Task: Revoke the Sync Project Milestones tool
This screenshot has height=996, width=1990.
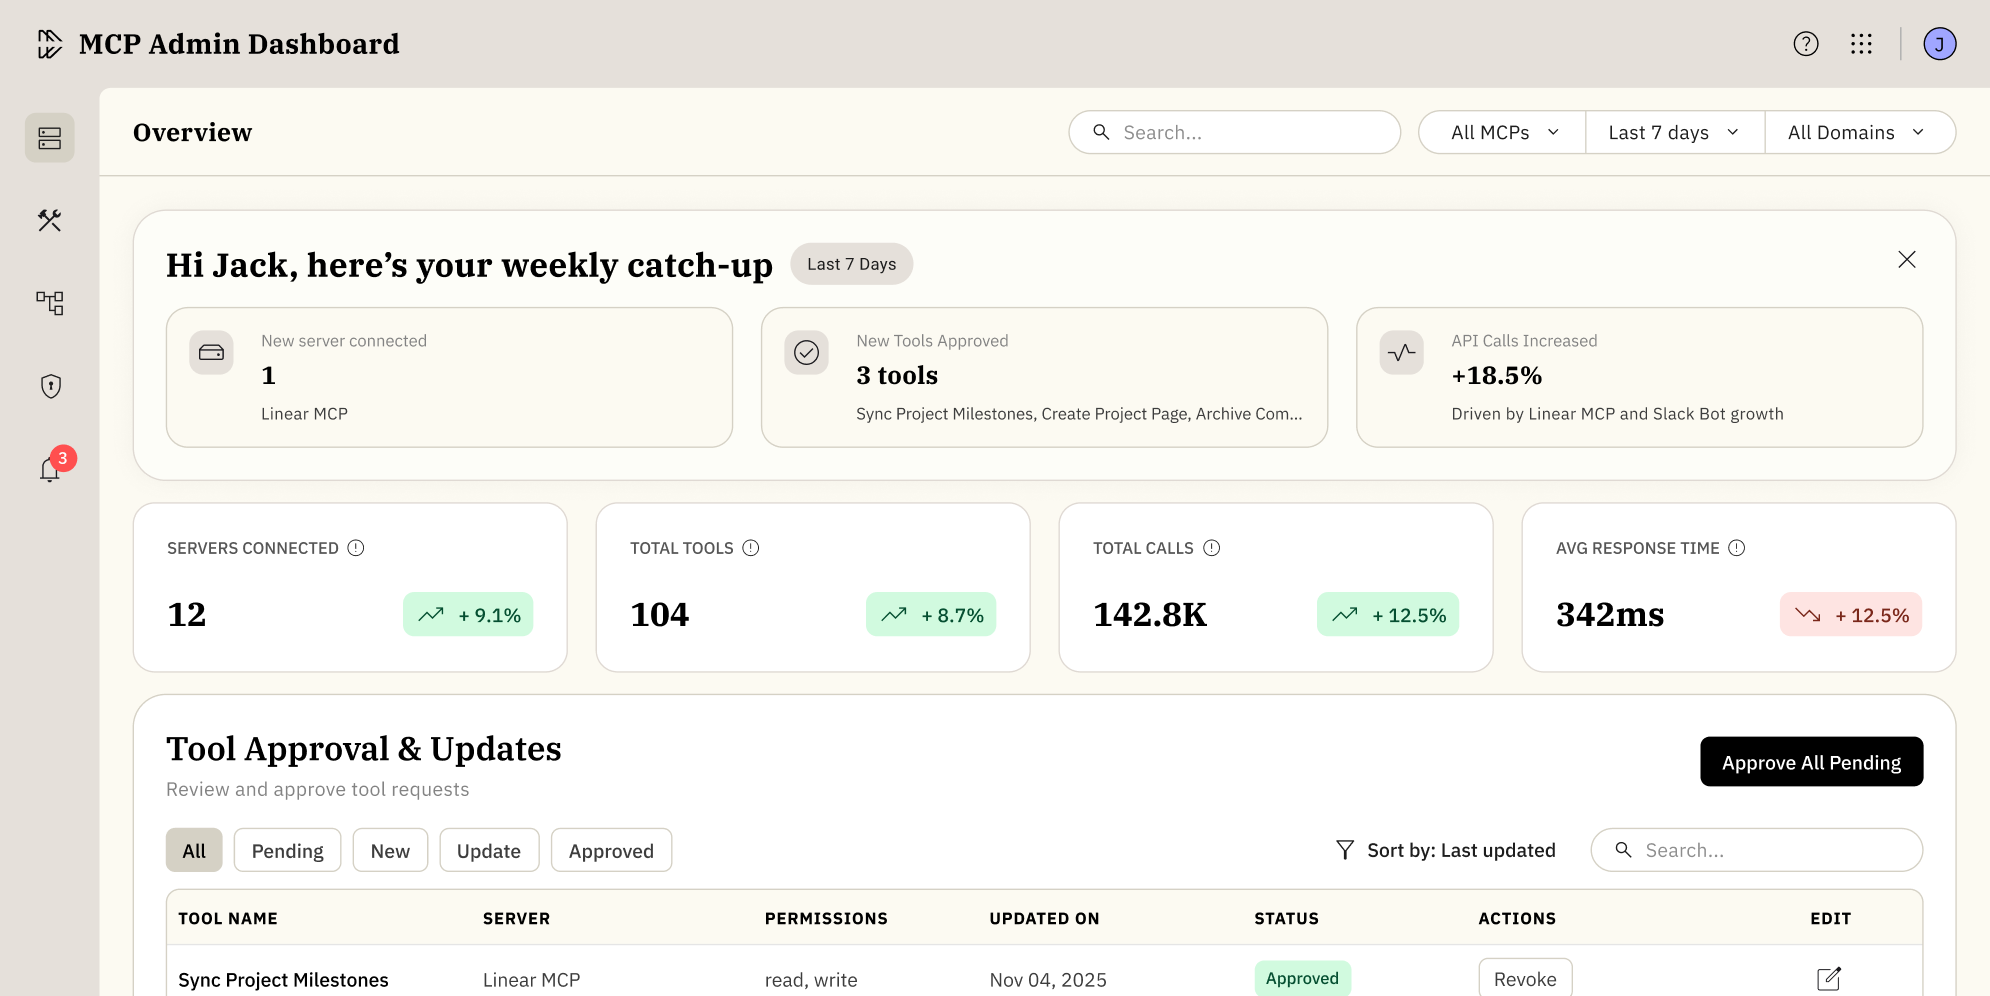Action: tap(1524, 978)
